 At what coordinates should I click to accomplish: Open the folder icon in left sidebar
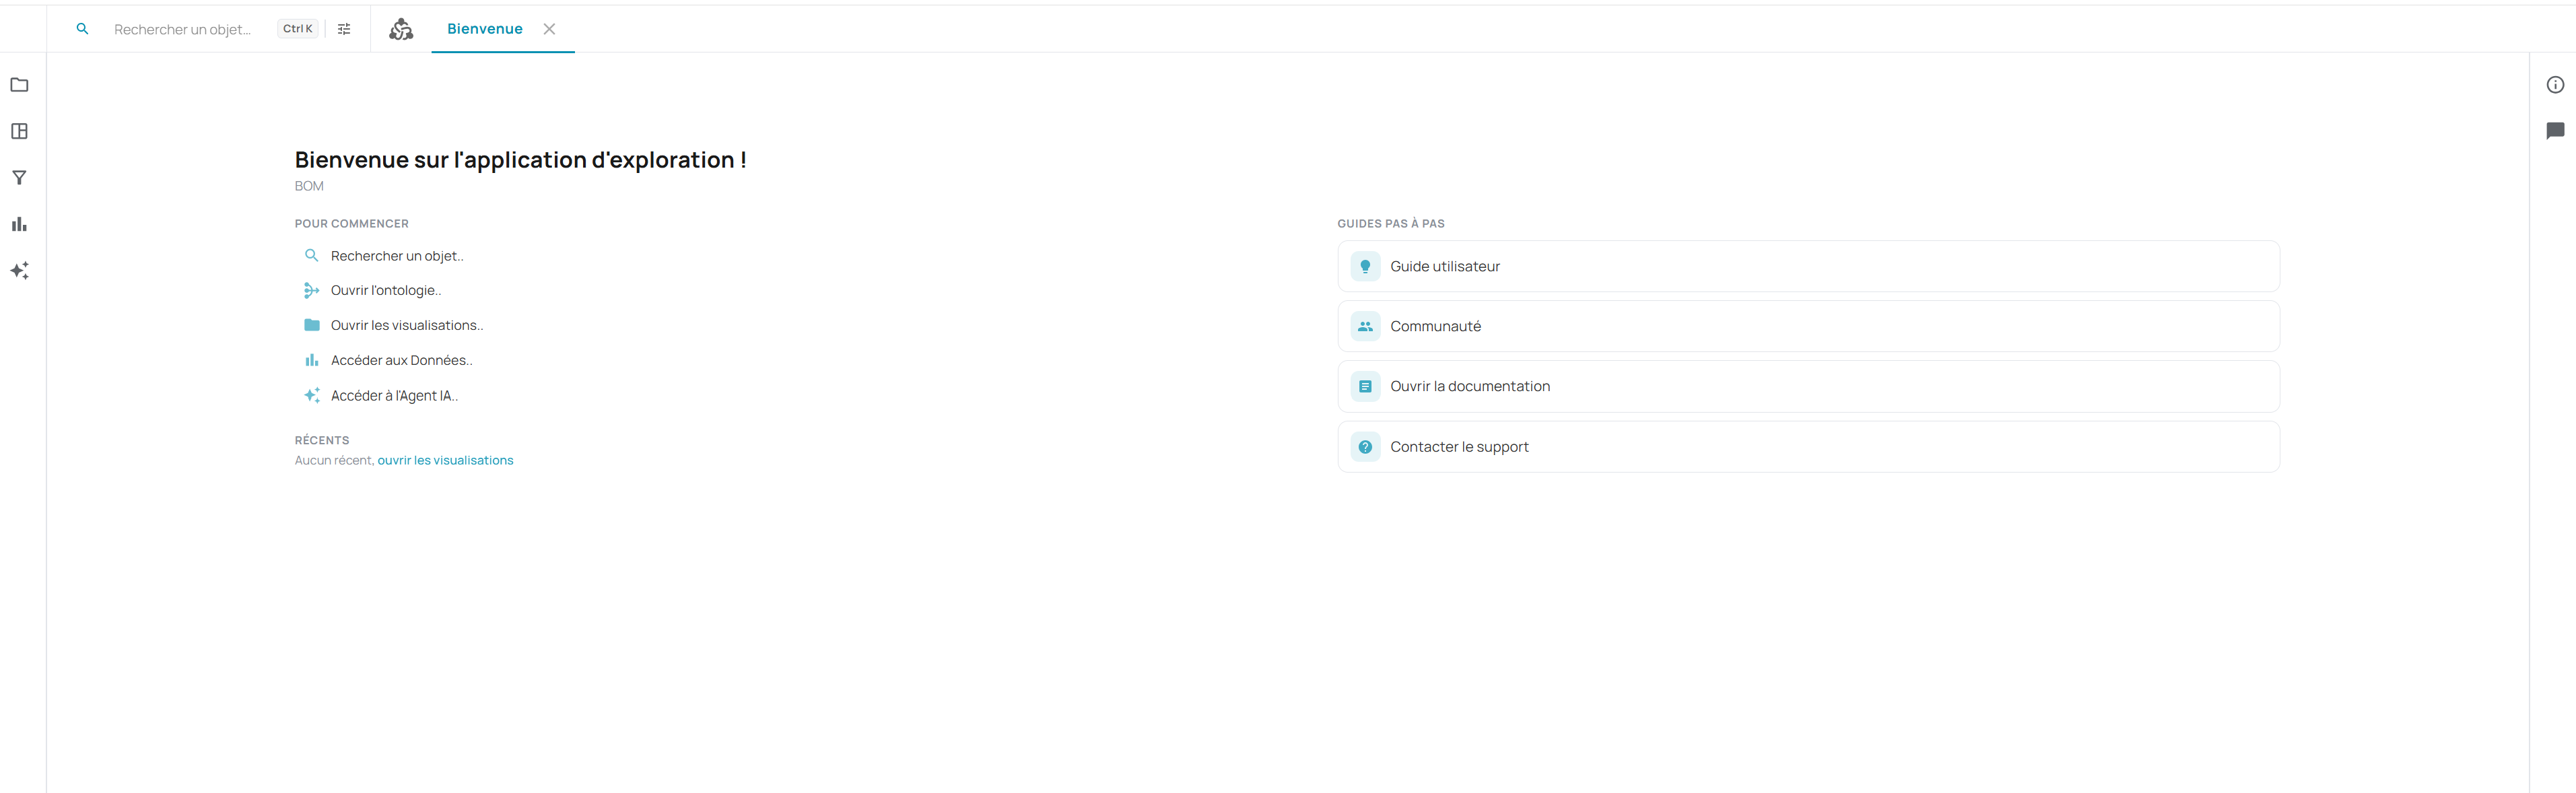pos(19,85)
